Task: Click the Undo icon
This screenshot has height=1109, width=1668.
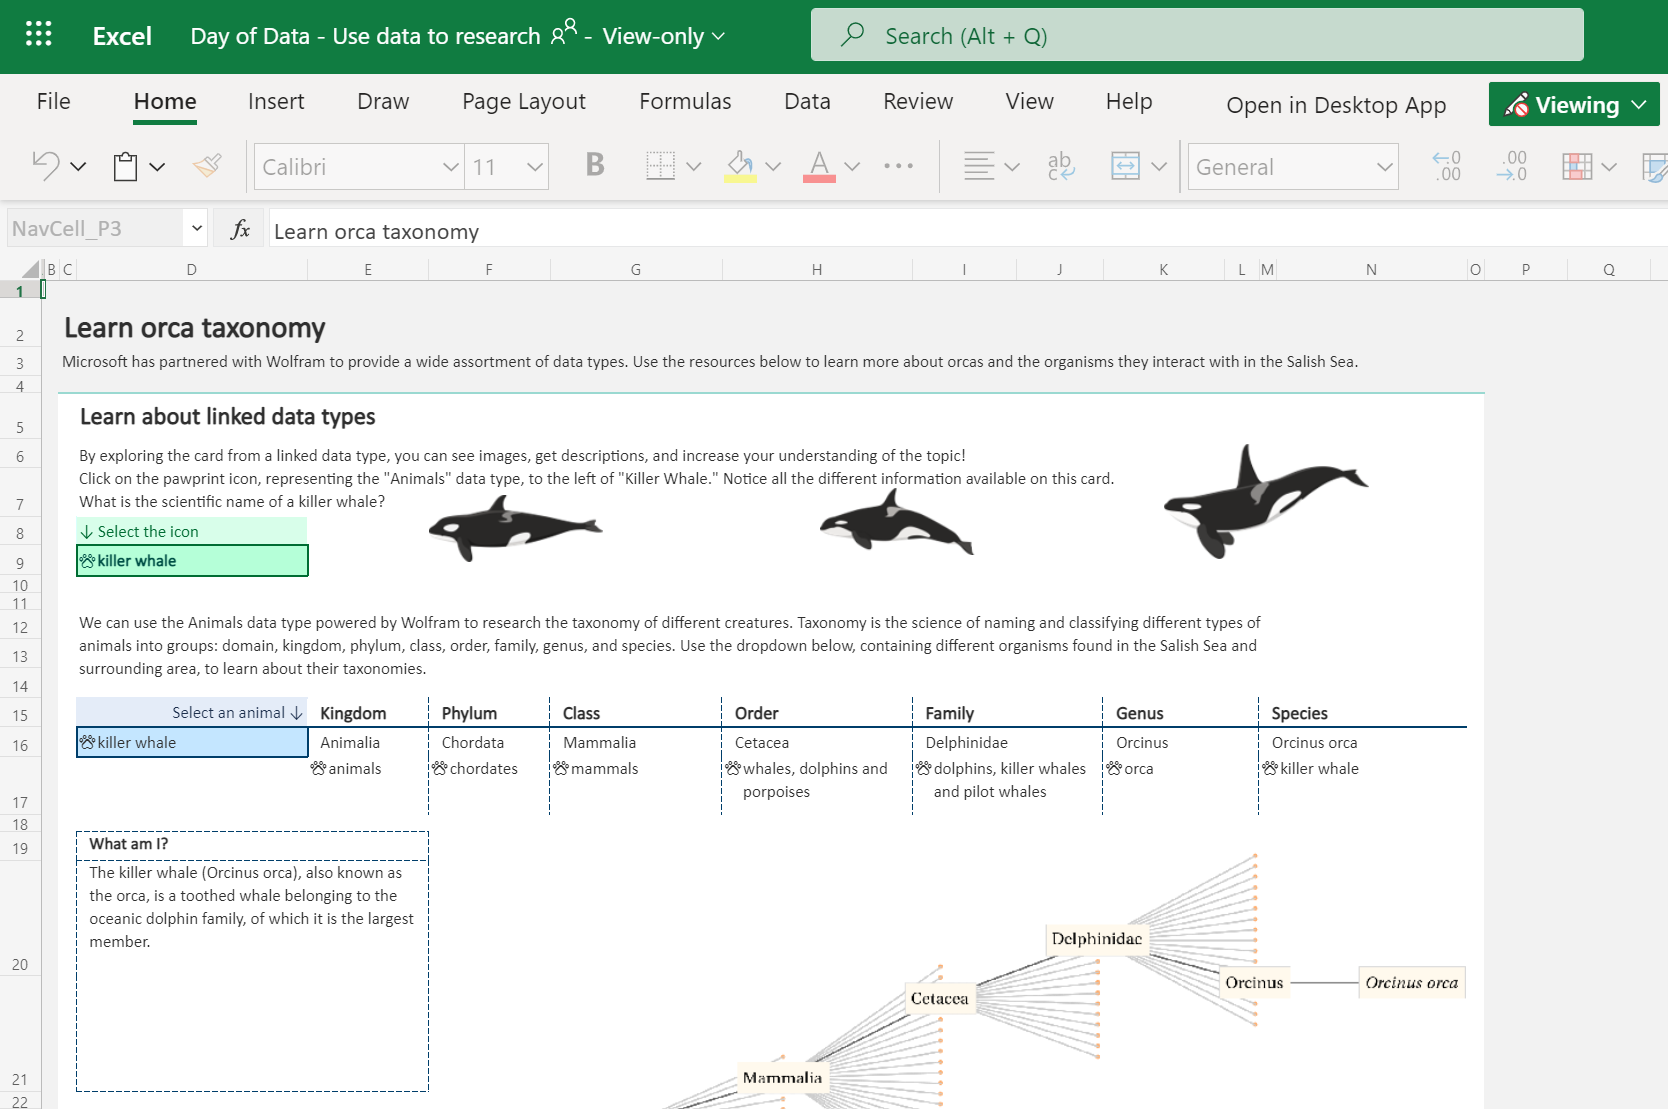Action: (46, 166)
